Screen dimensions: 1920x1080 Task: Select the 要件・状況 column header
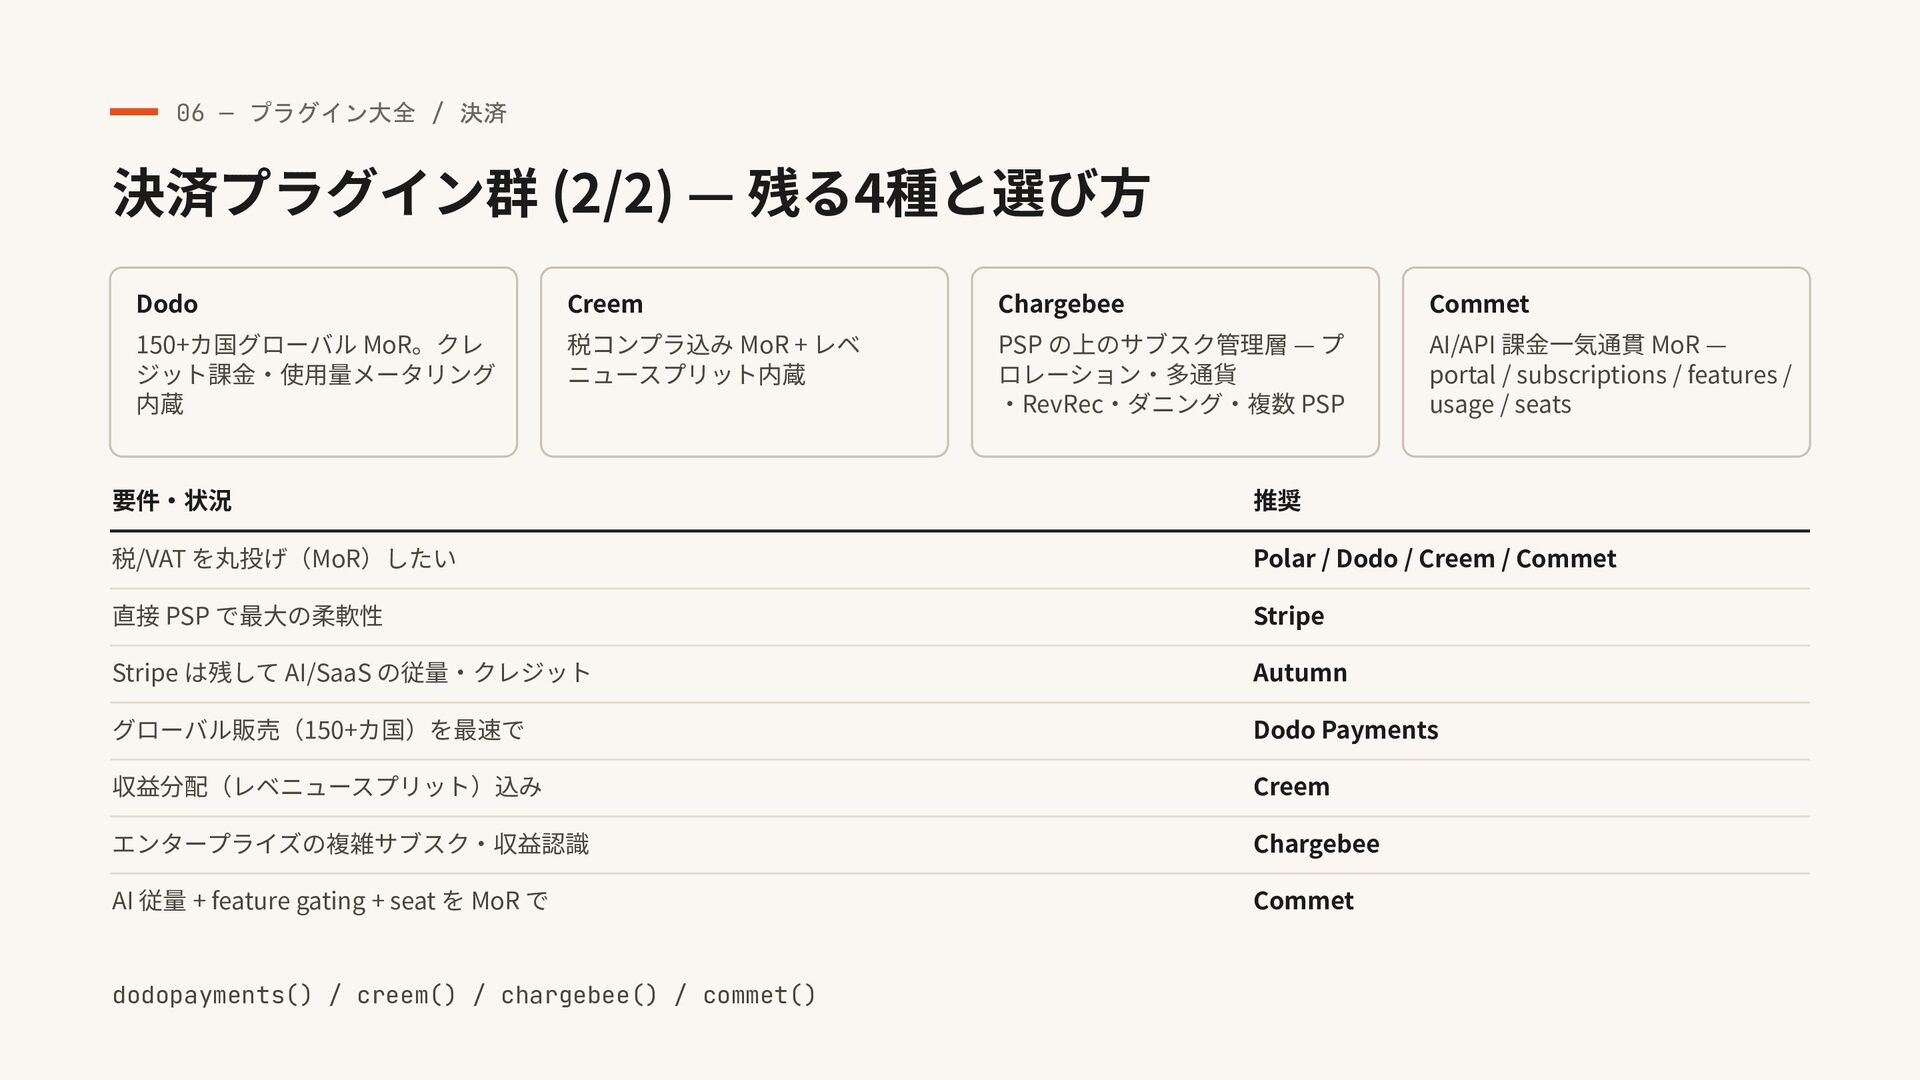tap(172, 500)
